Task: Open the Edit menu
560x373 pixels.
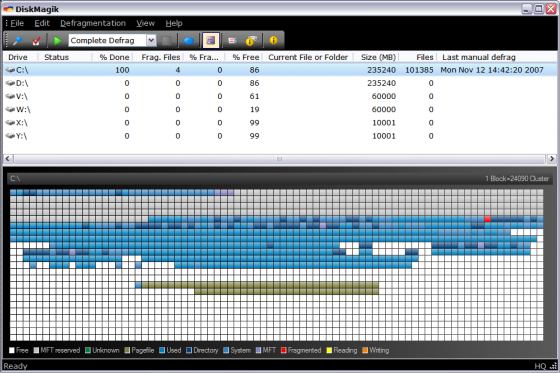Action: (x=42, y=23)
